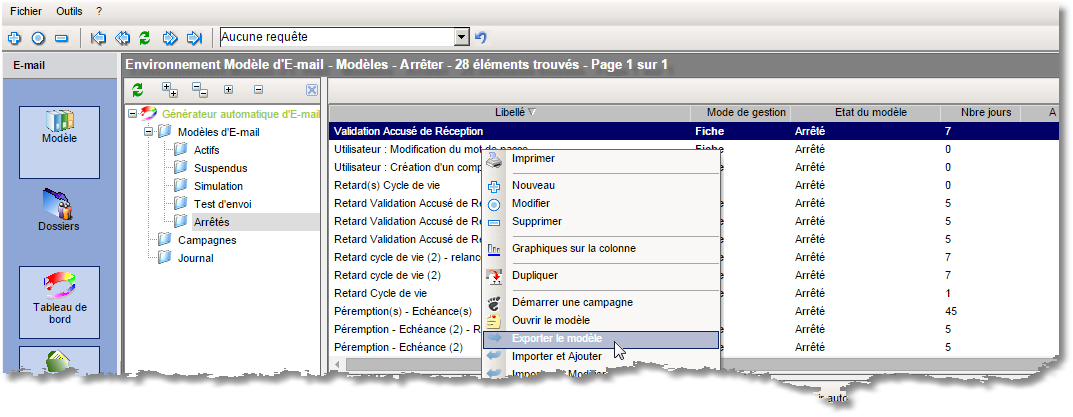Image resolution: width=1073 pixels, height=417 pixels.
Task: Click the expand all tree nodes icon
Action: [169, 89]
